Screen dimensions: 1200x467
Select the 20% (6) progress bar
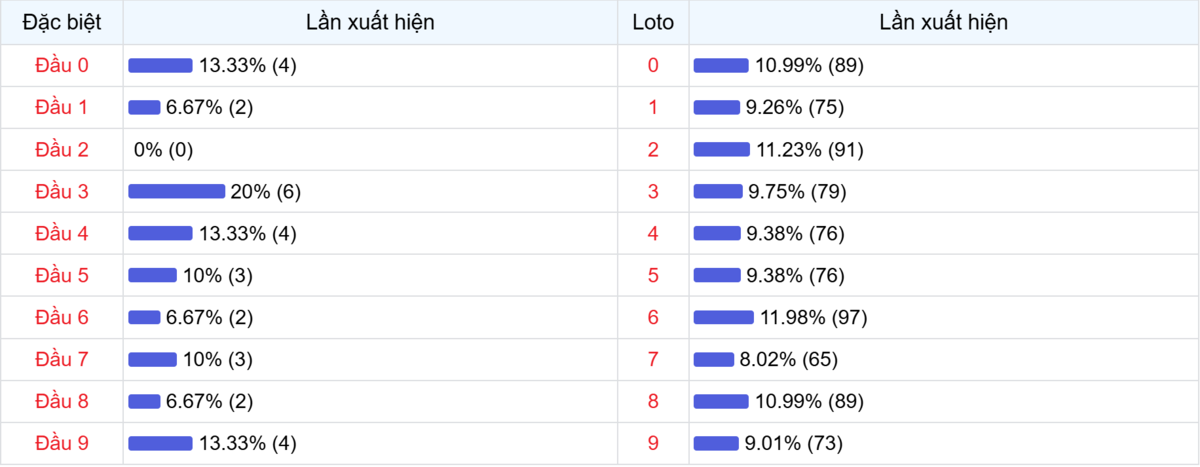(x=177, y=191)
